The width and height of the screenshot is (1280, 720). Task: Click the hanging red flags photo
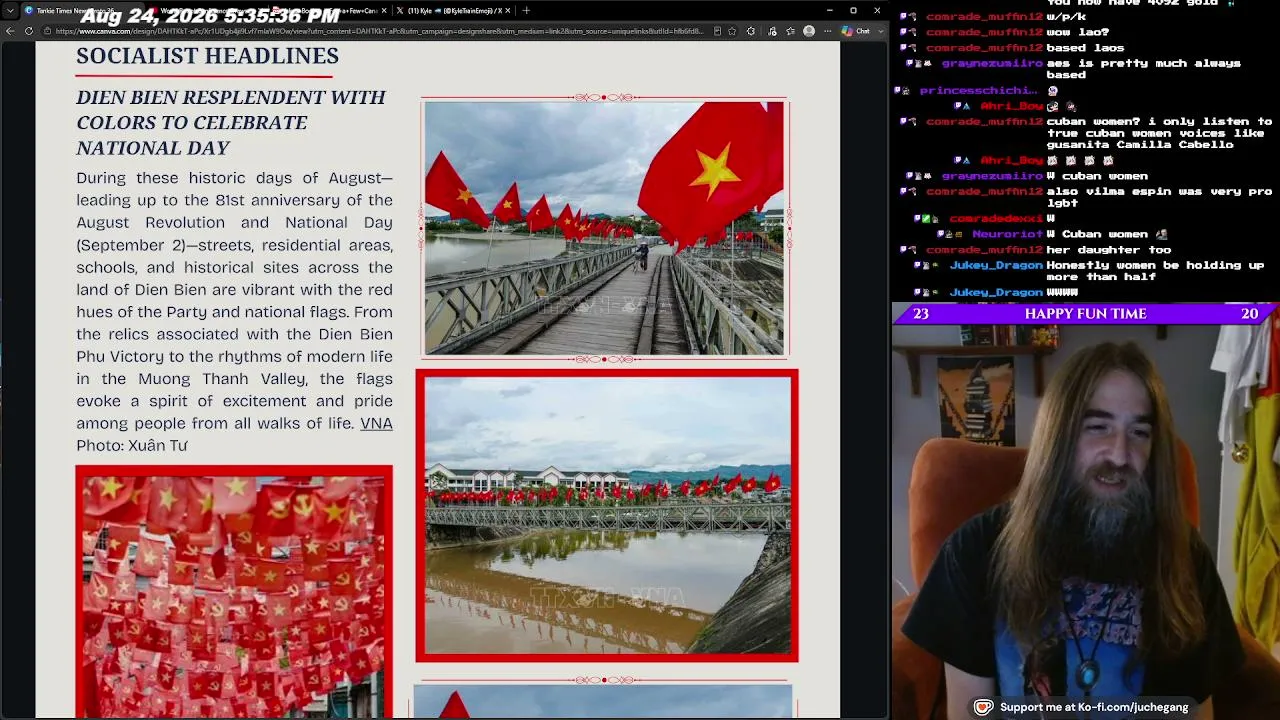pyautogui.click(x=234, y=592)
